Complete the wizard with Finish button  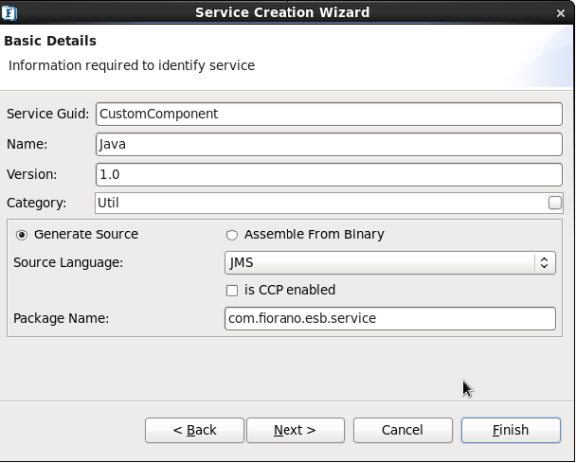coord(511,430)
